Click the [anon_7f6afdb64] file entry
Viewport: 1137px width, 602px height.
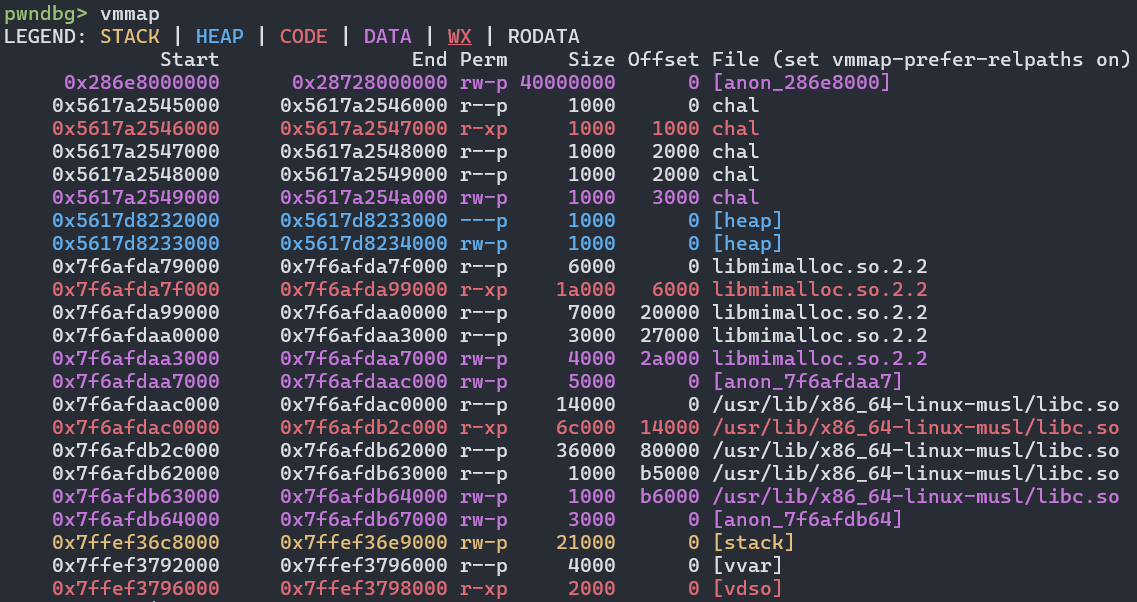coord(807,519)
